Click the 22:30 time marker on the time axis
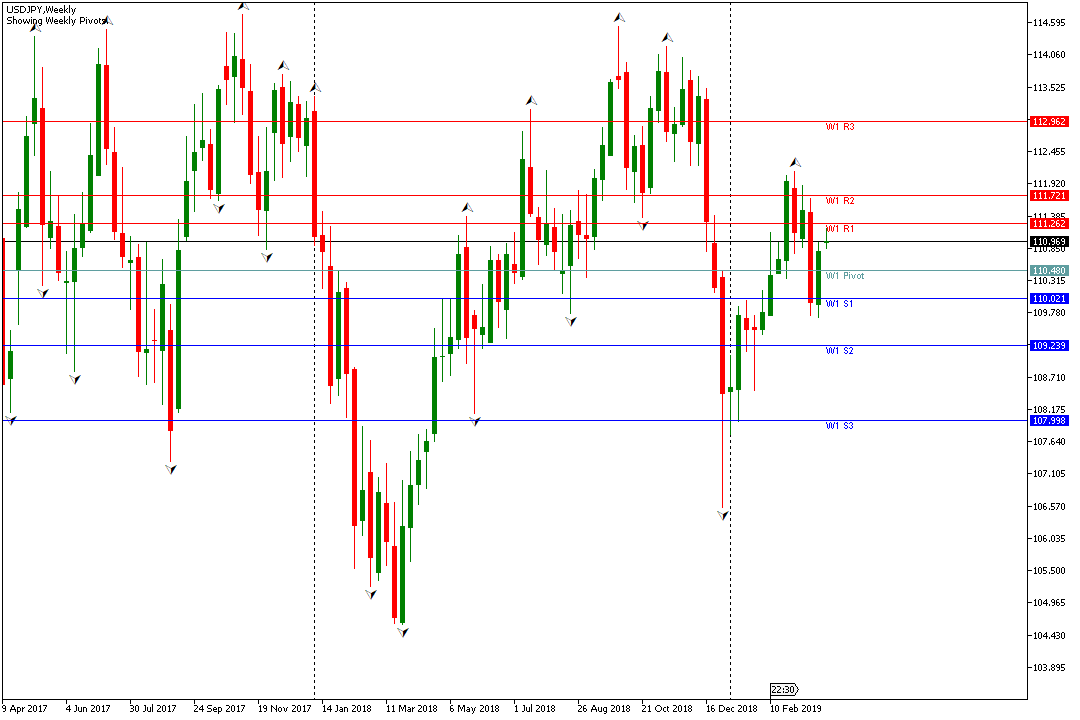The image size is (1080, 720). click(x=783, y=689)
